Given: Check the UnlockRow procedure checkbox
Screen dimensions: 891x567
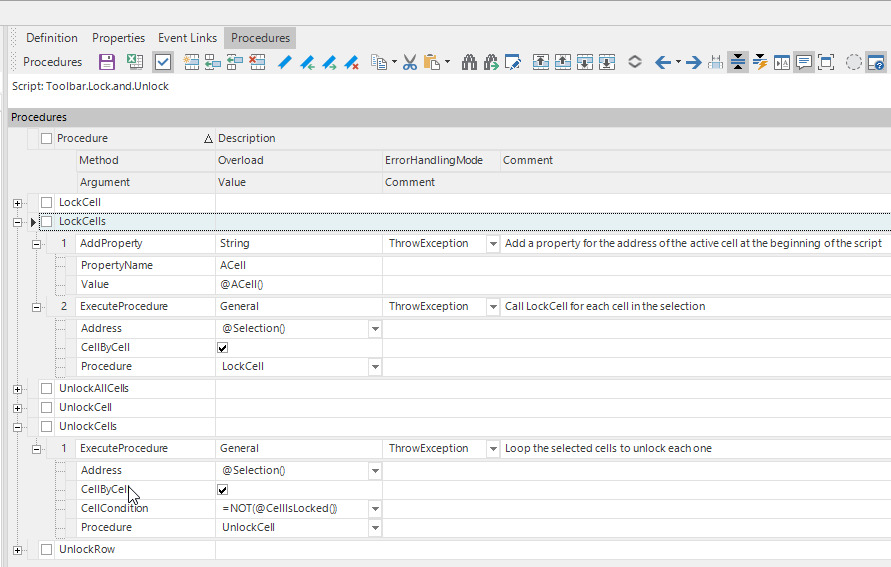Looking at the screenshot, I should (x=47, y=549).
